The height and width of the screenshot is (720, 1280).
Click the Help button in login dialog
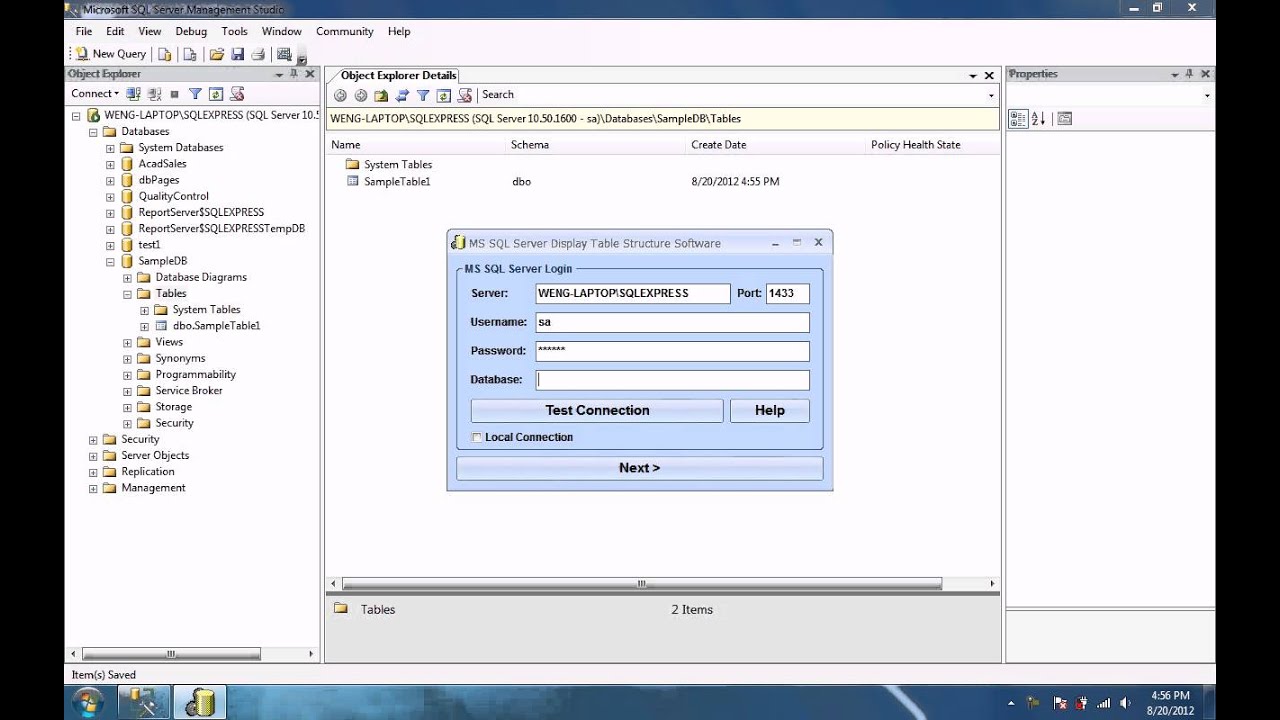coord(770,410)
